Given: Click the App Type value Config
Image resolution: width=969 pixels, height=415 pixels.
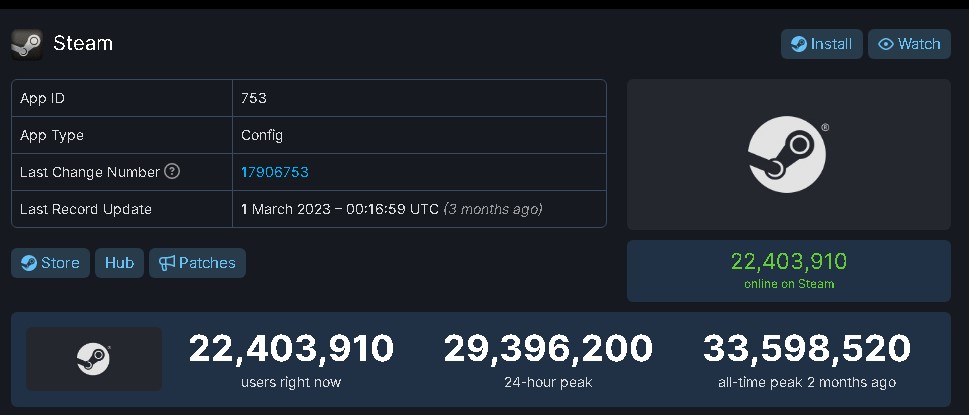Looking at the screenshot, I should pos(262,135).
